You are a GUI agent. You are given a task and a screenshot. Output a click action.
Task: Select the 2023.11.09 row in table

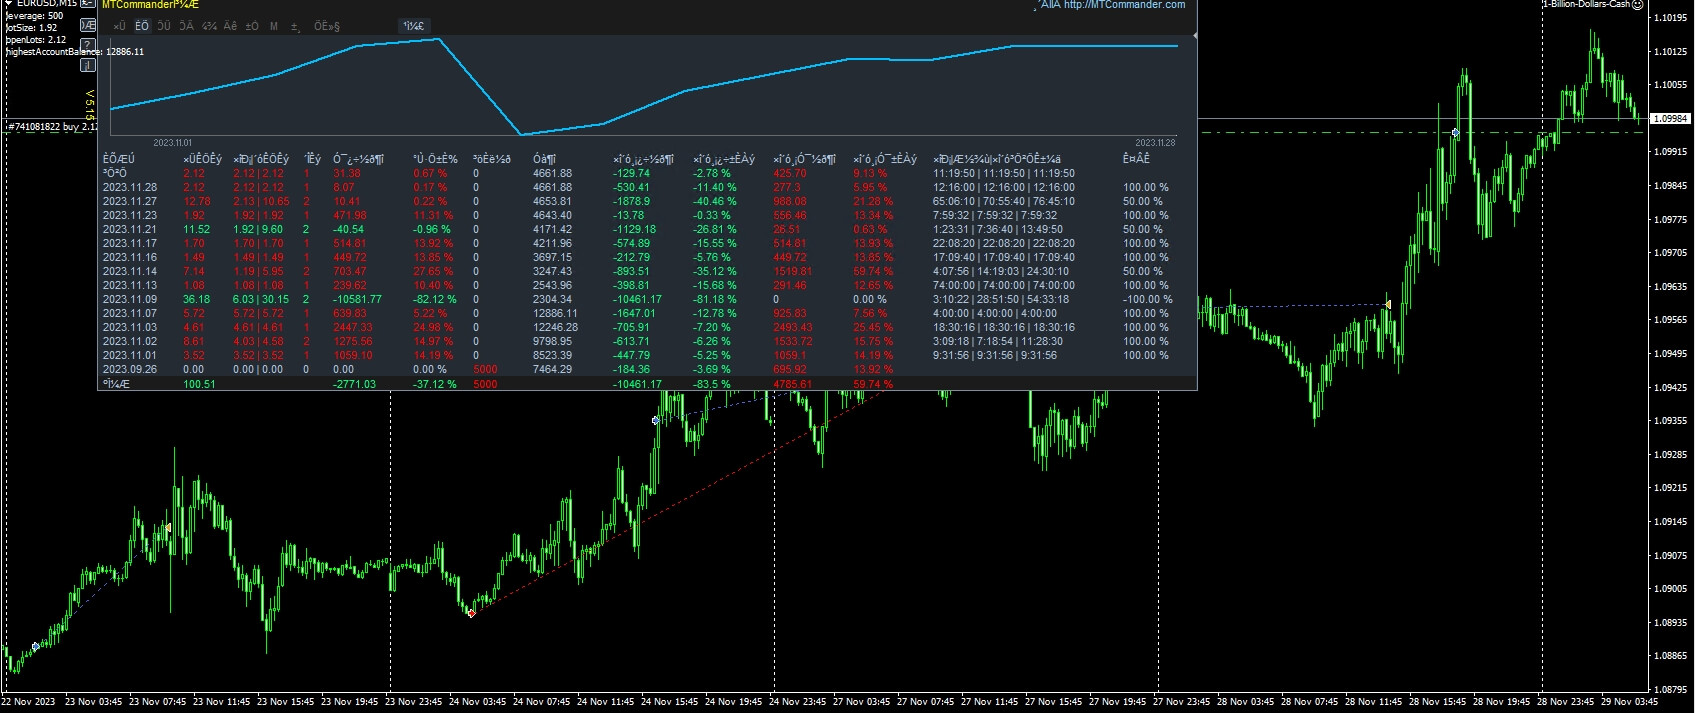130,299
